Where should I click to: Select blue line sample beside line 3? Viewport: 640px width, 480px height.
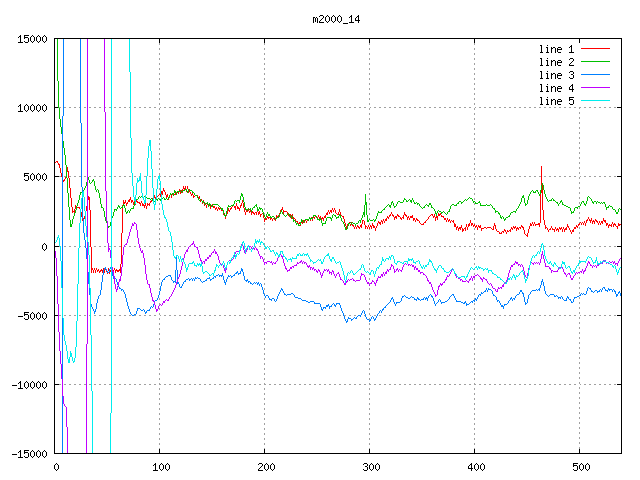pos(596,75)
